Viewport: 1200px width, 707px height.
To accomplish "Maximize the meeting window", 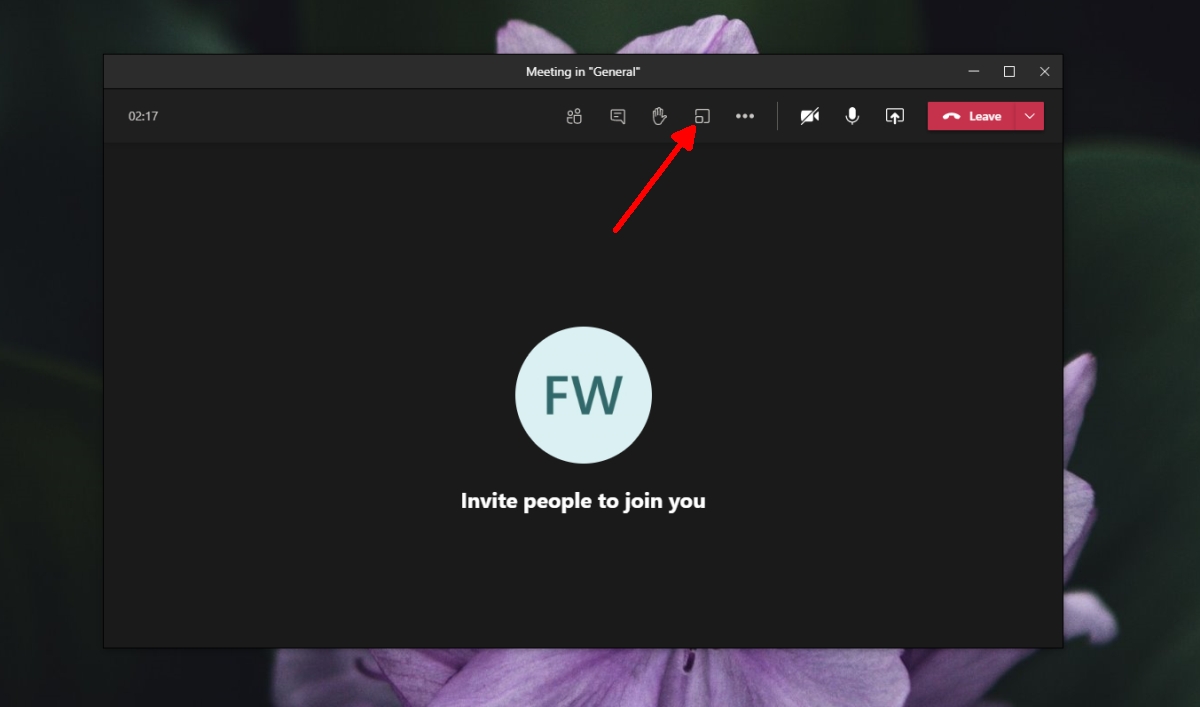I will tap(1009, 72).
